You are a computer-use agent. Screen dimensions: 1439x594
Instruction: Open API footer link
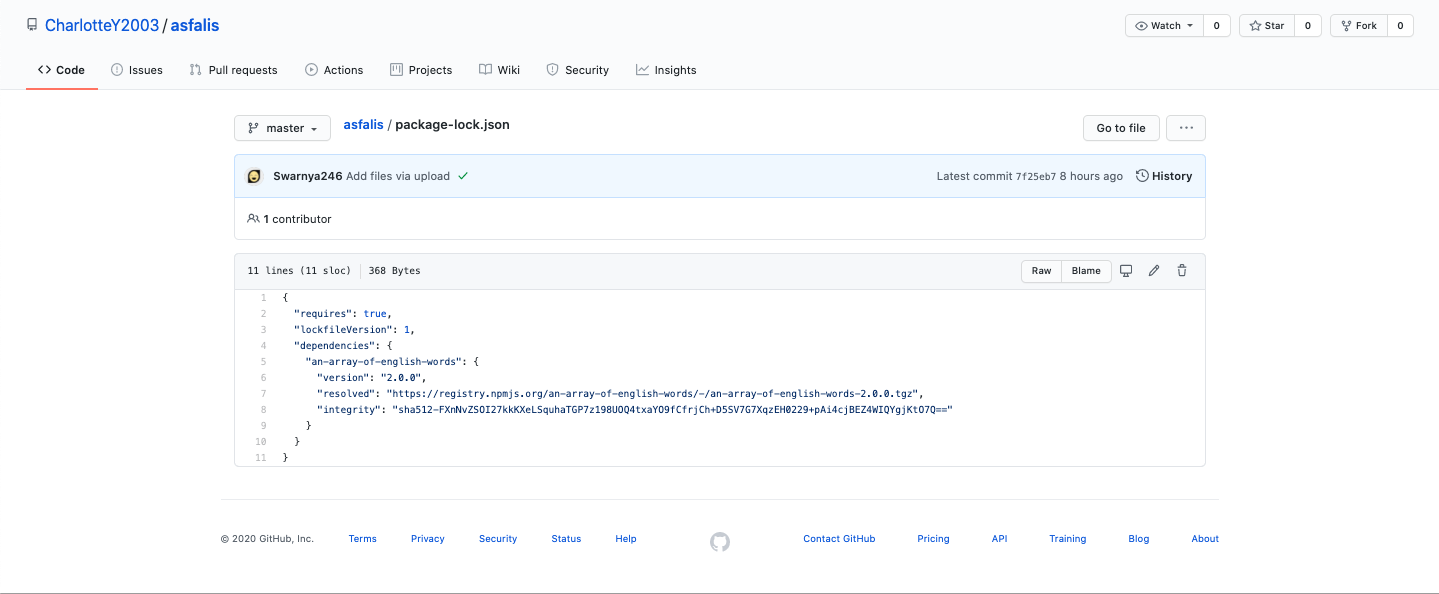1000,539
